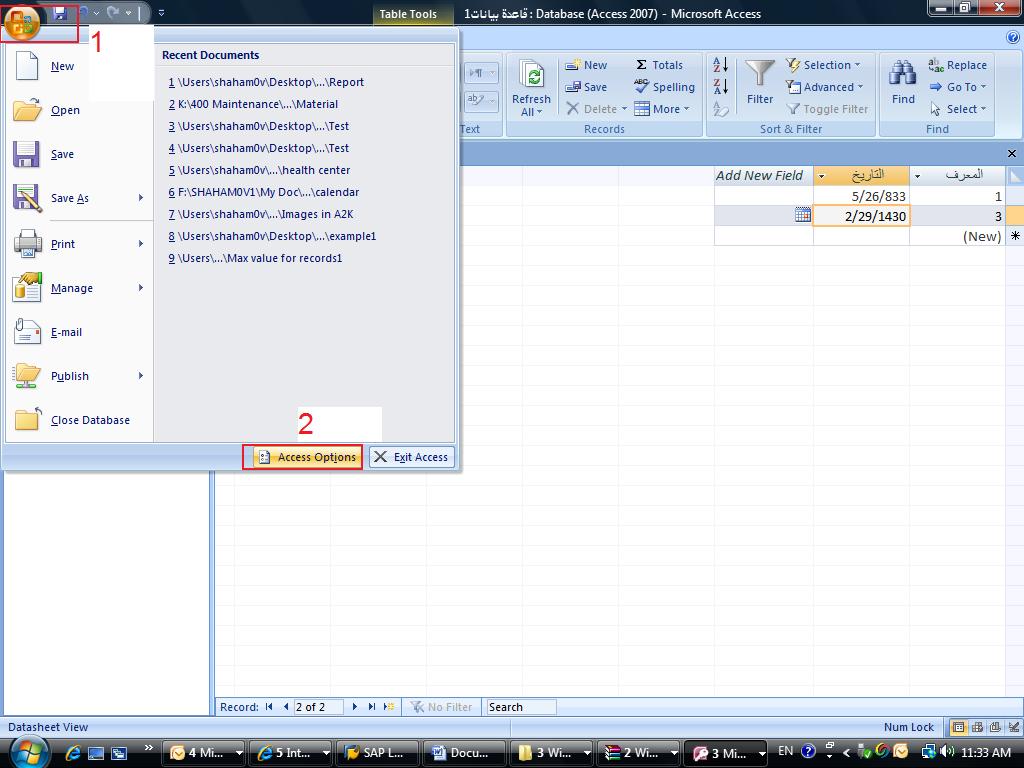Open recent document 1 ending in Report

266,82
